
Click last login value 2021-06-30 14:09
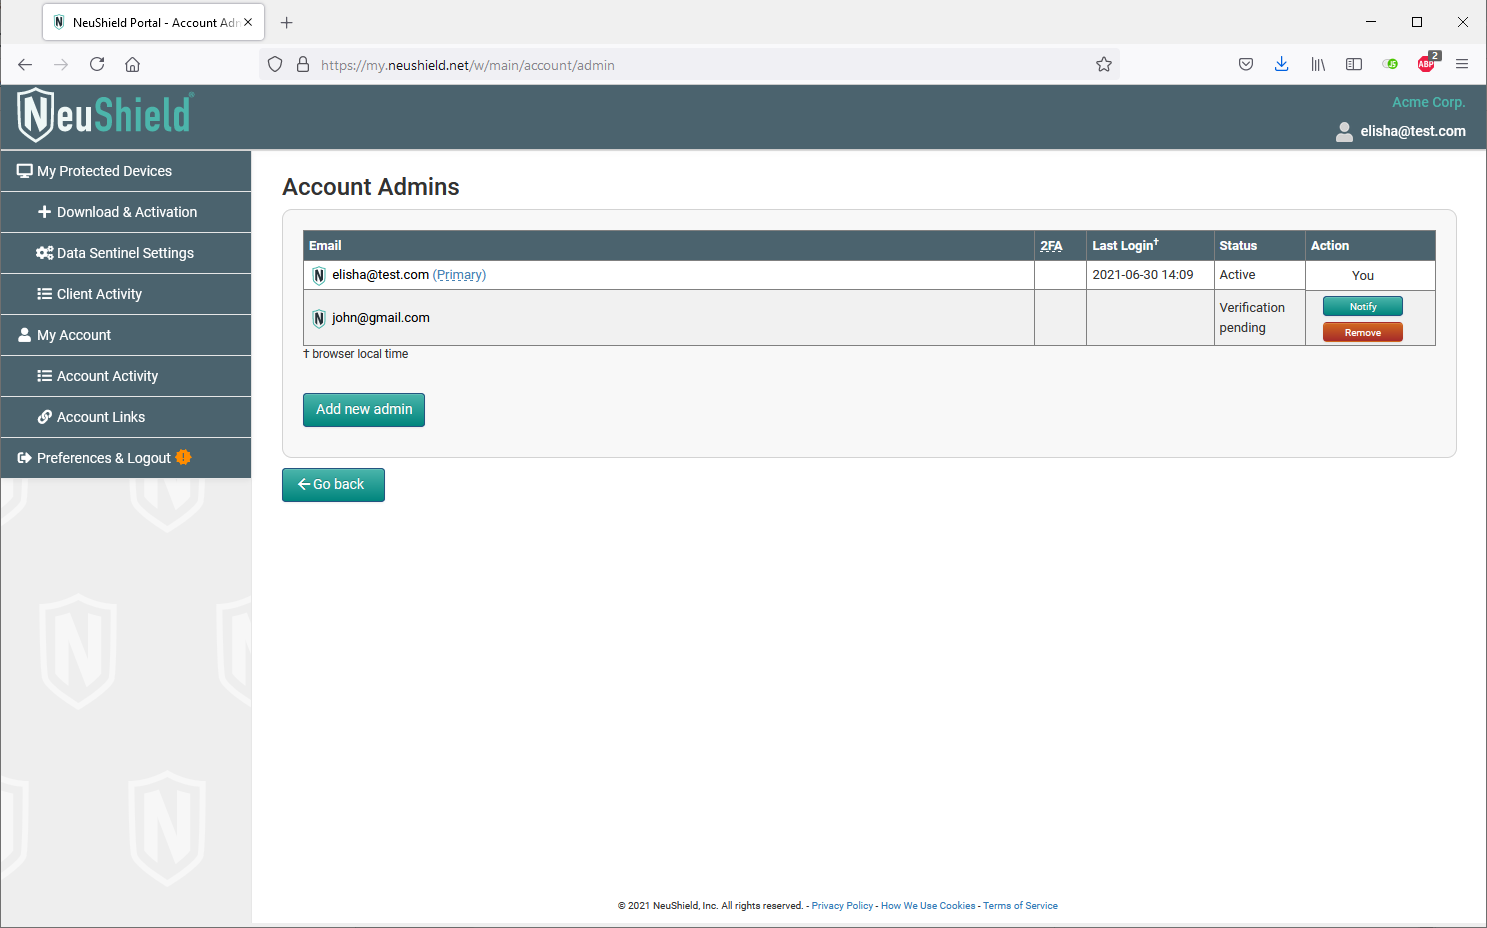pos(1143,275)
